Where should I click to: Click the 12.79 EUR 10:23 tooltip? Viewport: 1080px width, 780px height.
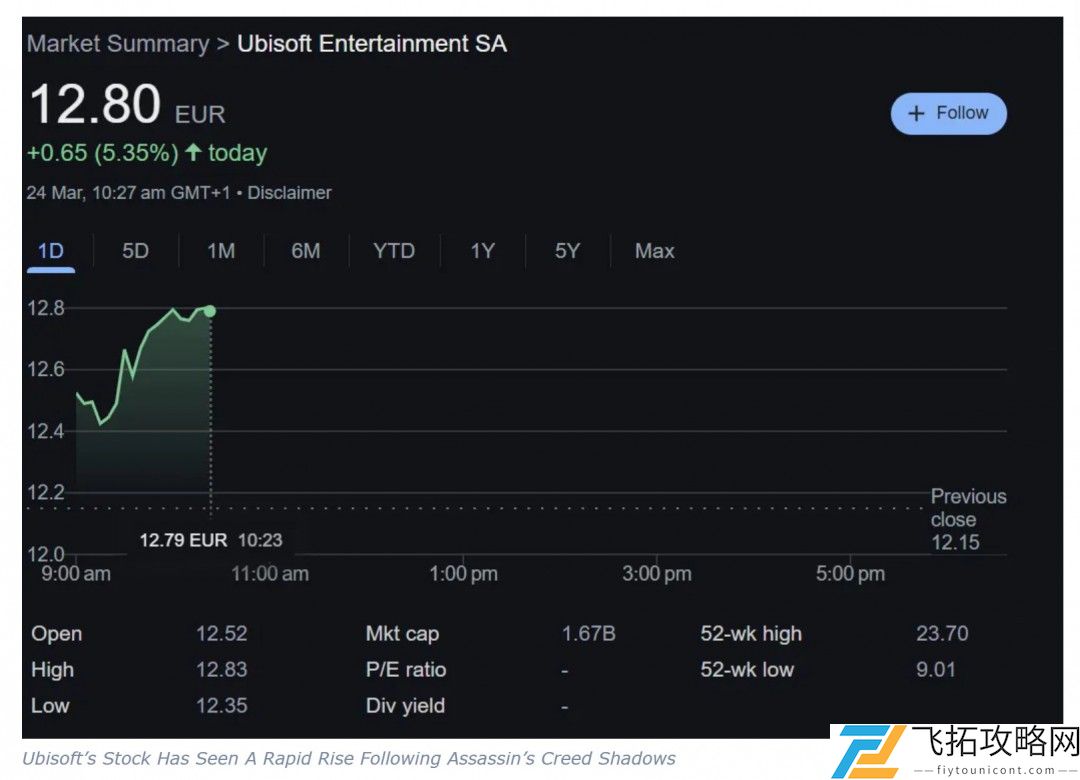211,540
